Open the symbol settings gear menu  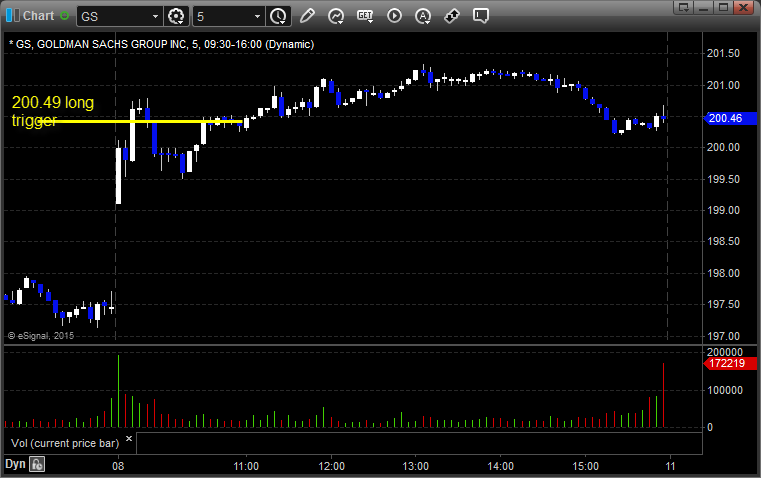pos(176,16)
